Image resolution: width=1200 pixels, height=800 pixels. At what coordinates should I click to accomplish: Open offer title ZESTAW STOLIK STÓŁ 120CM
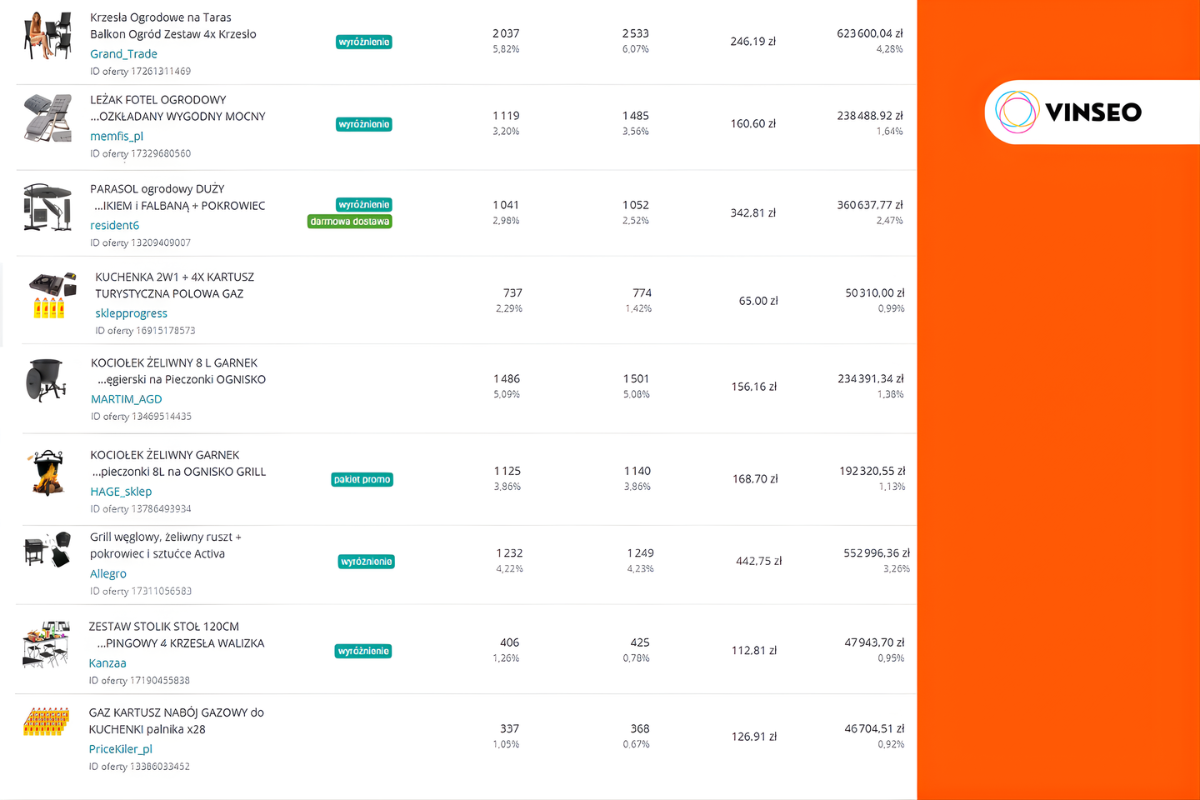tap(176, 635)
